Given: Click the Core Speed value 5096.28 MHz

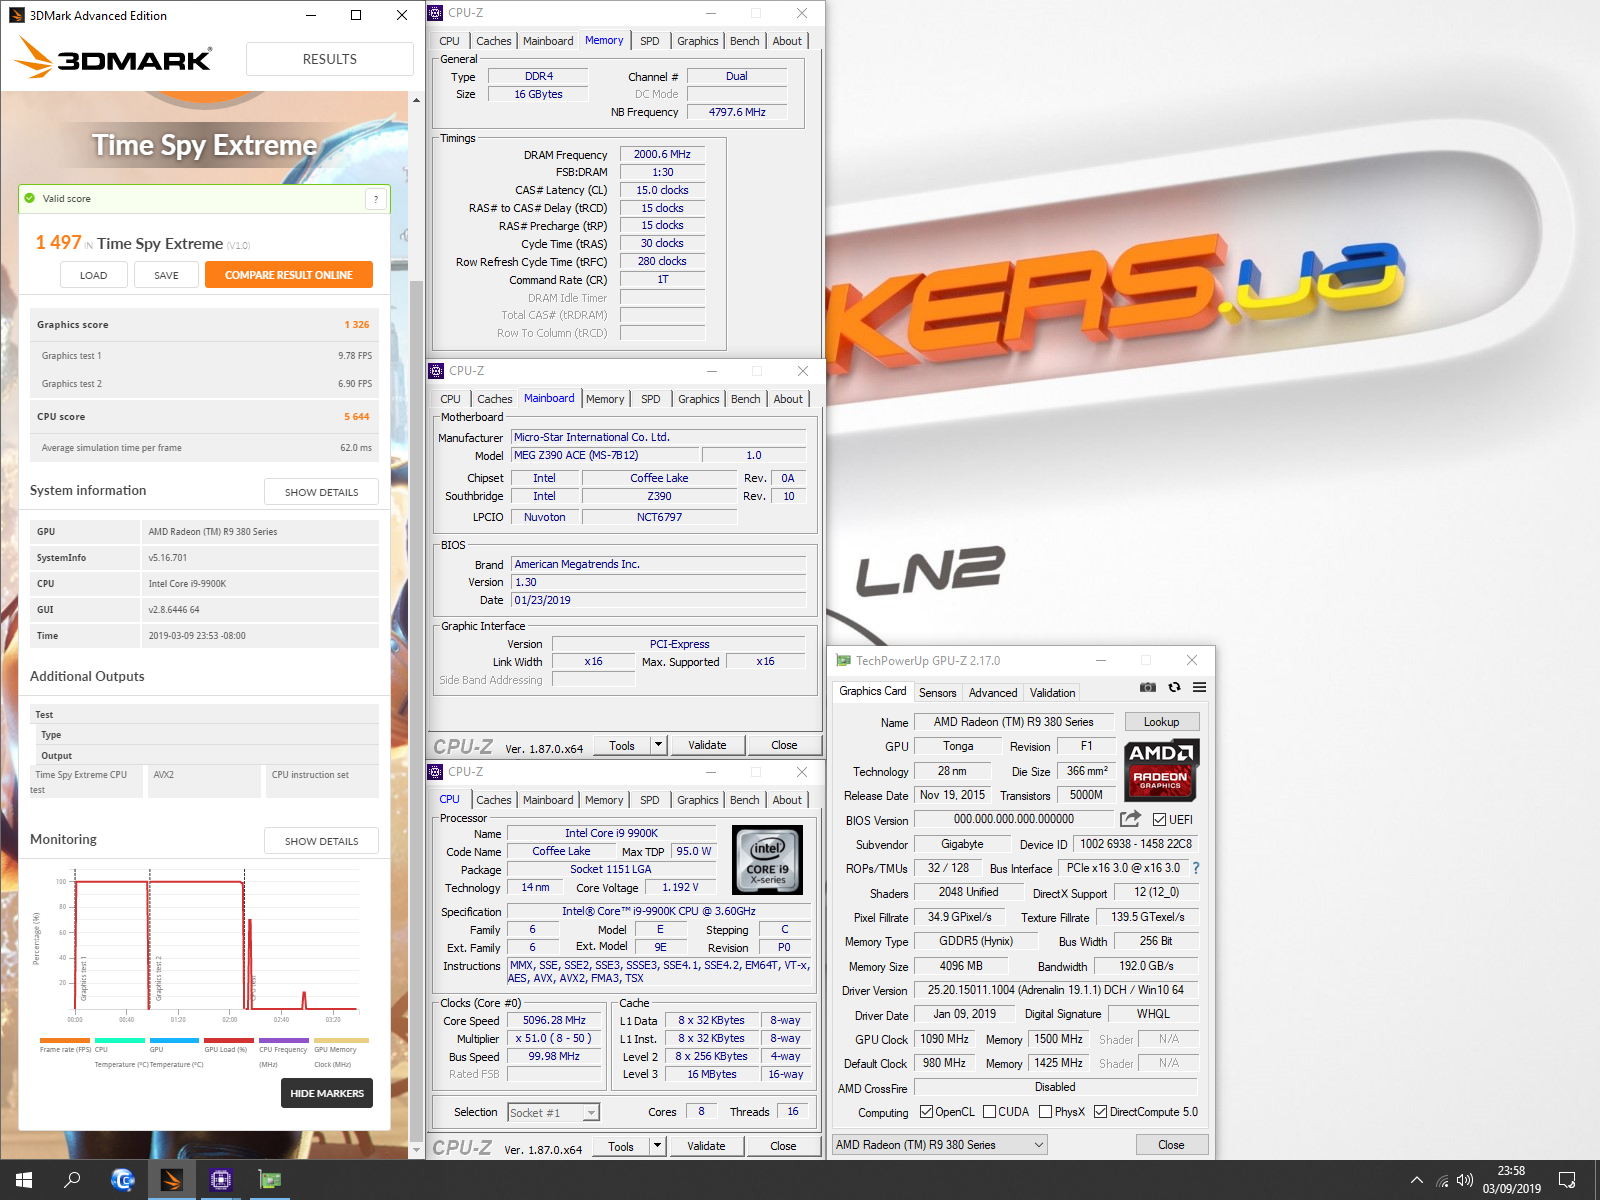Looking at the screenshot, I should click(x=554, y=1021).
